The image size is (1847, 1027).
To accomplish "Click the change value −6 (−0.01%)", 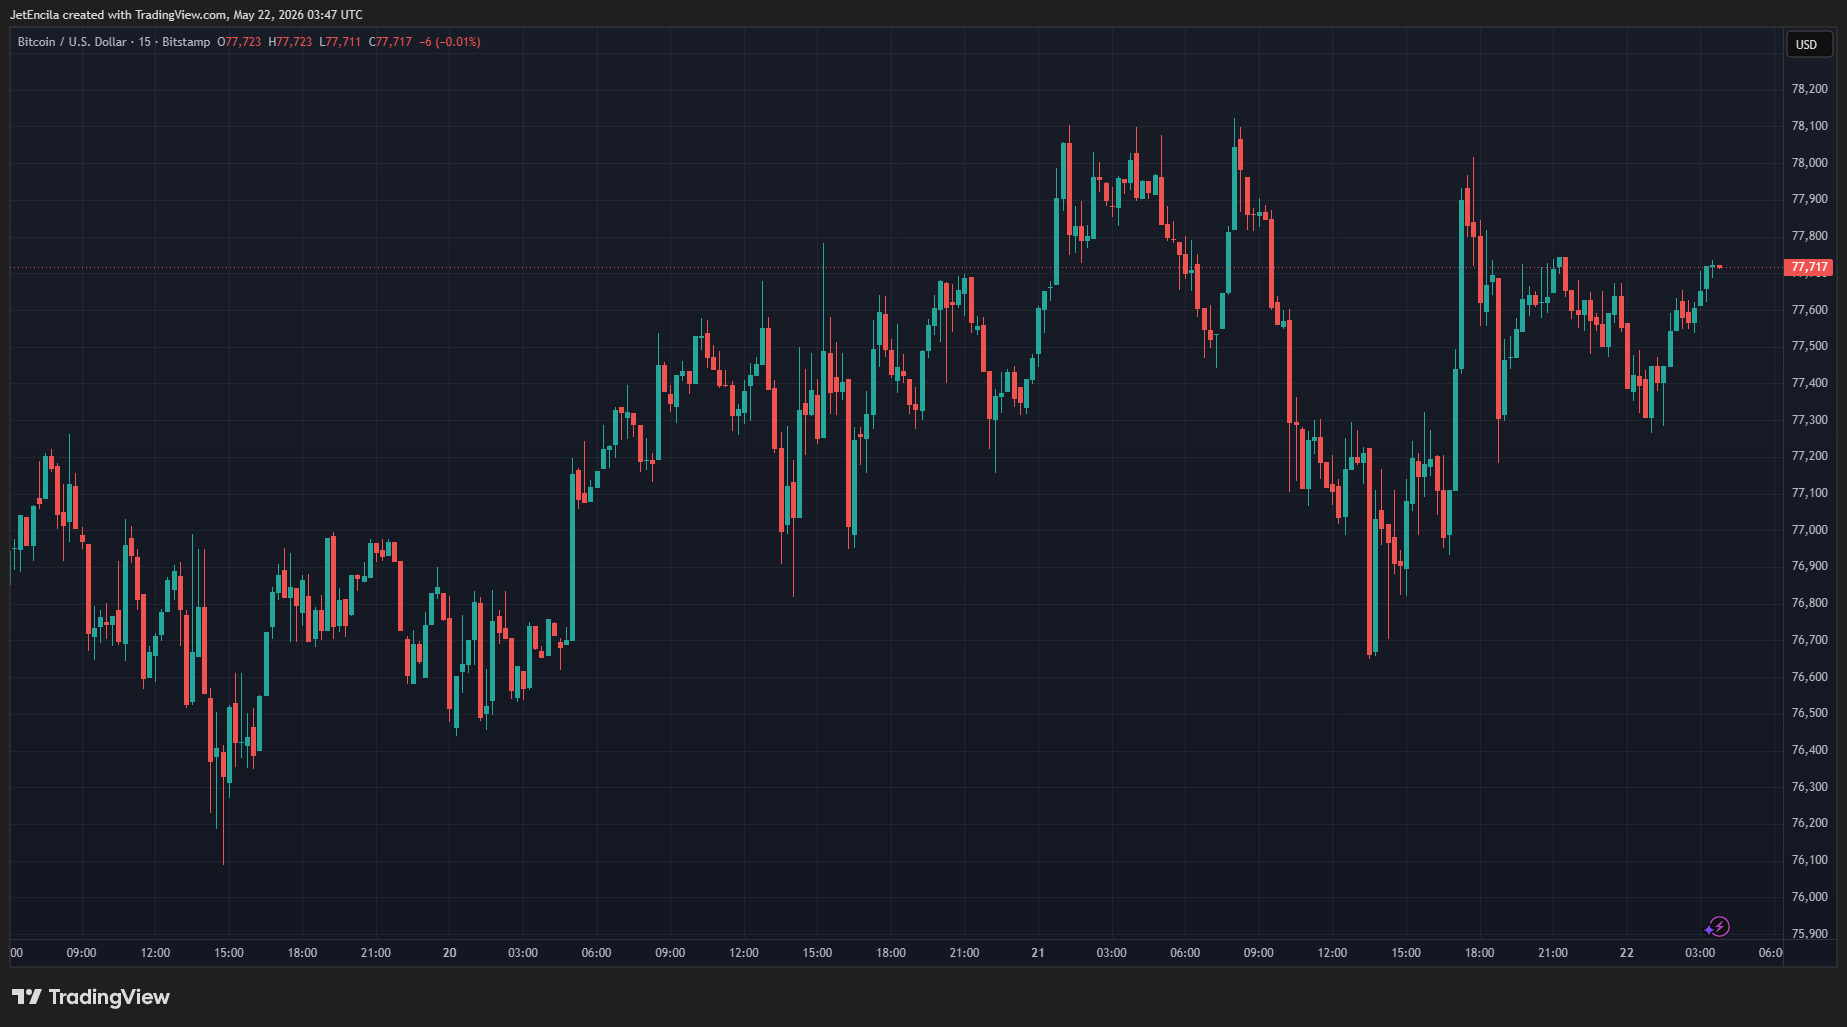I will tap(450, 42).
